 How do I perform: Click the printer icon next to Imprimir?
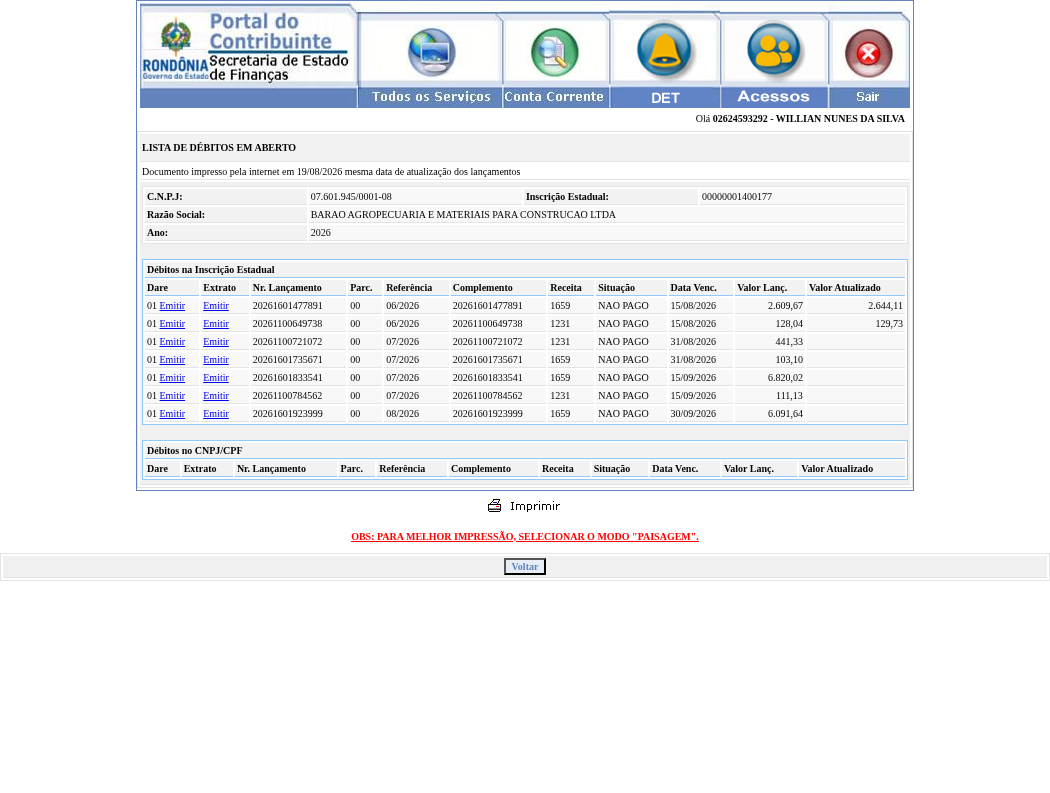point(494,506)
